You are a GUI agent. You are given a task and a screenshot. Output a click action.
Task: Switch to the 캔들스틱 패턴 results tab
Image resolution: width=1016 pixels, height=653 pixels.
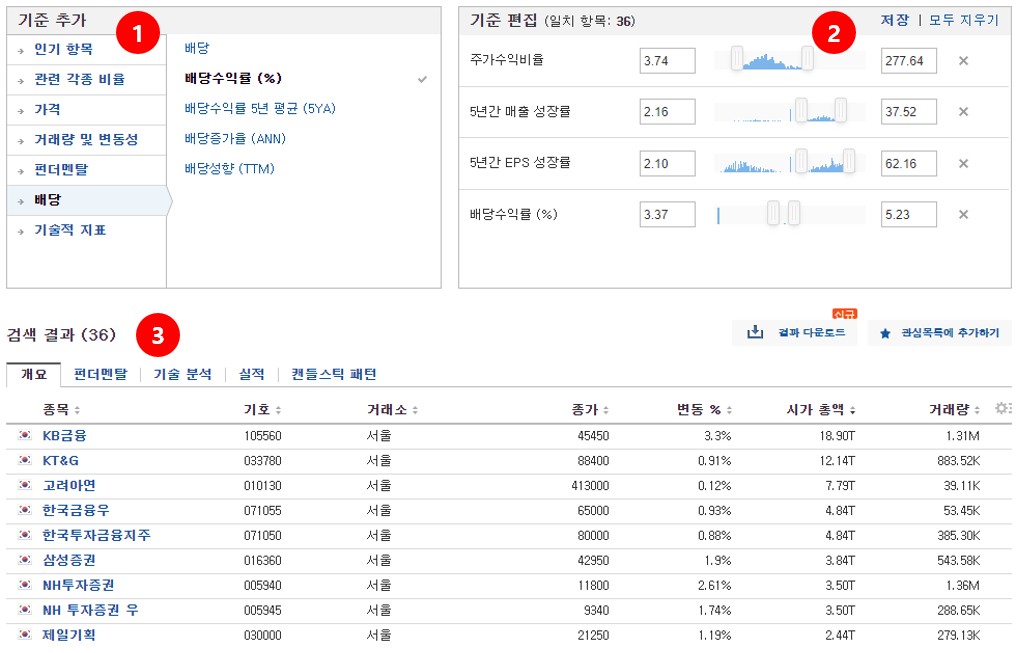[334, 374]
